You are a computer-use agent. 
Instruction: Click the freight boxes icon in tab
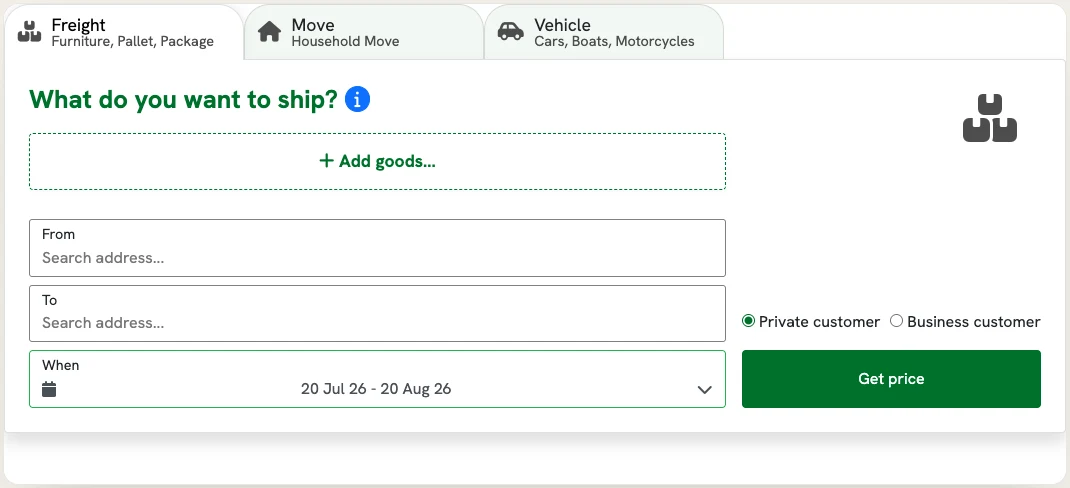(29, 31)
